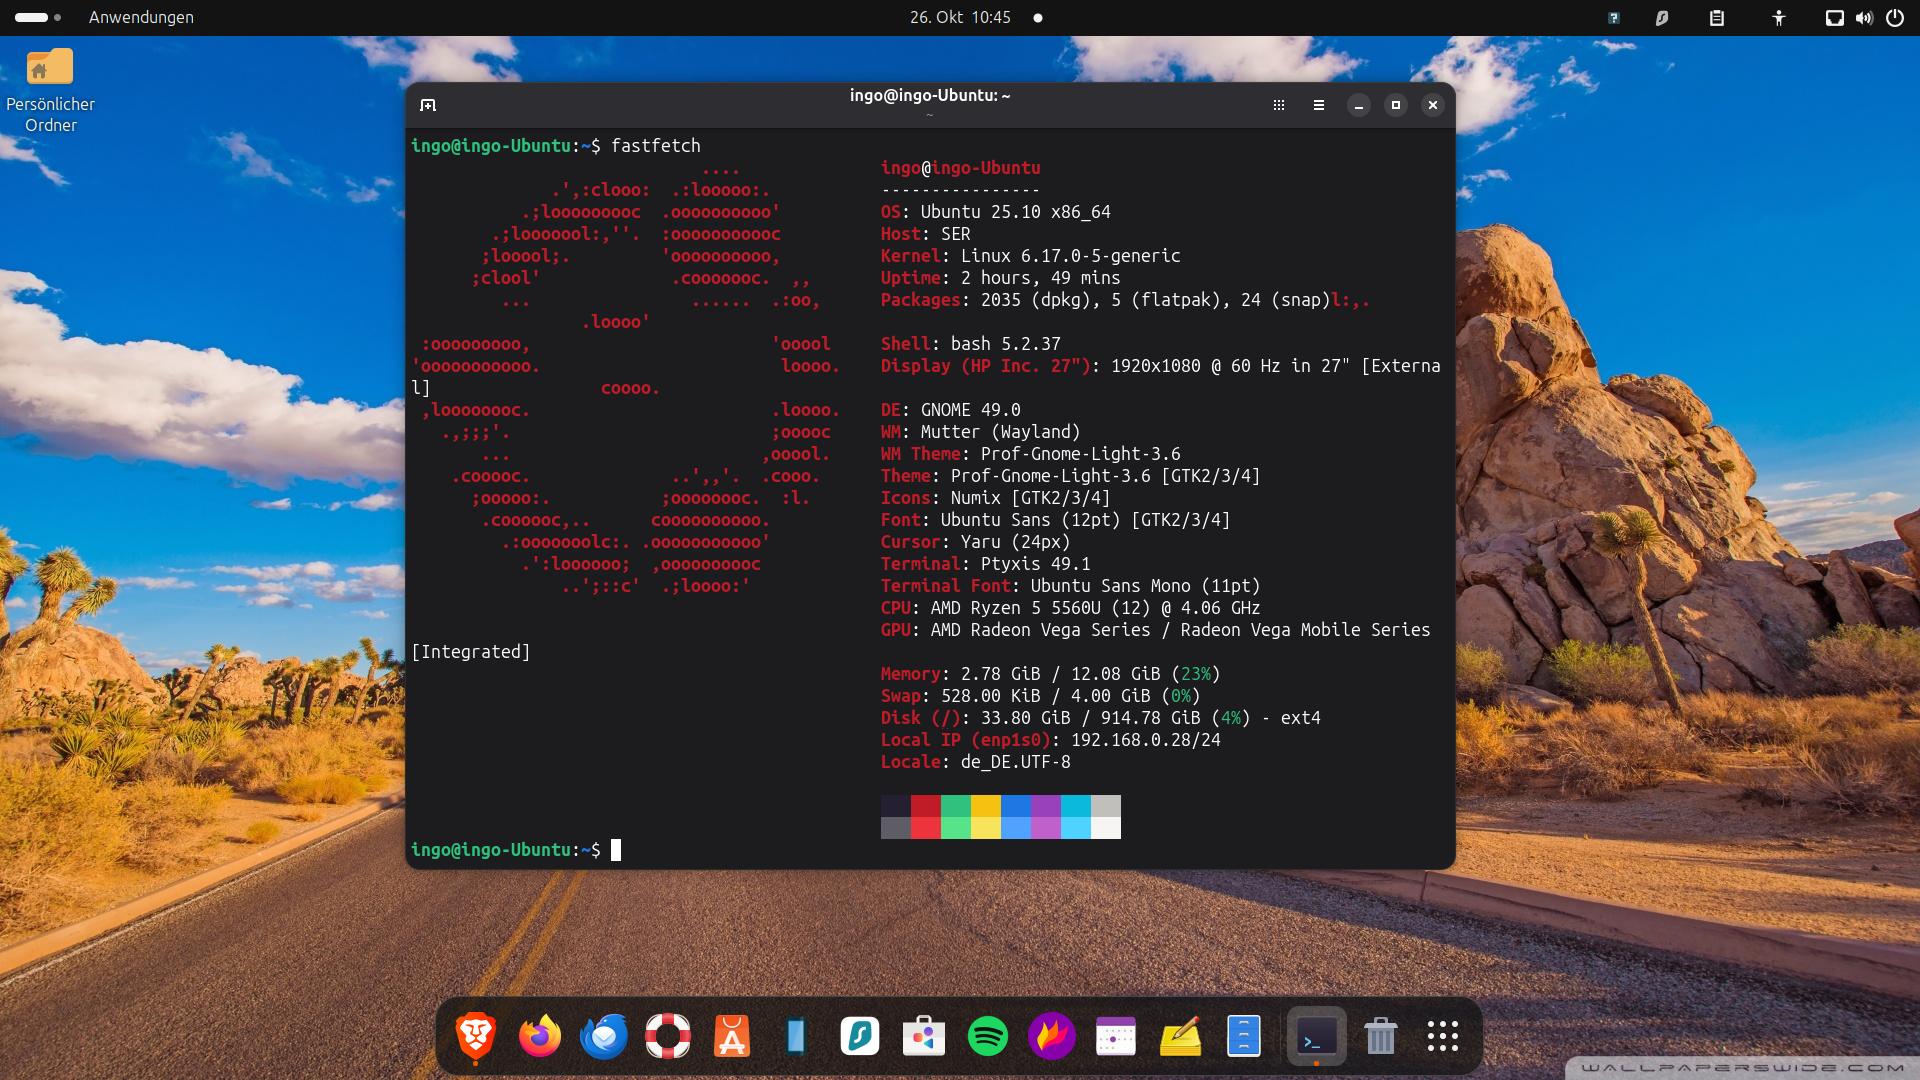
Task: Open the Anwendungen menu
Action: click(141, 17)
